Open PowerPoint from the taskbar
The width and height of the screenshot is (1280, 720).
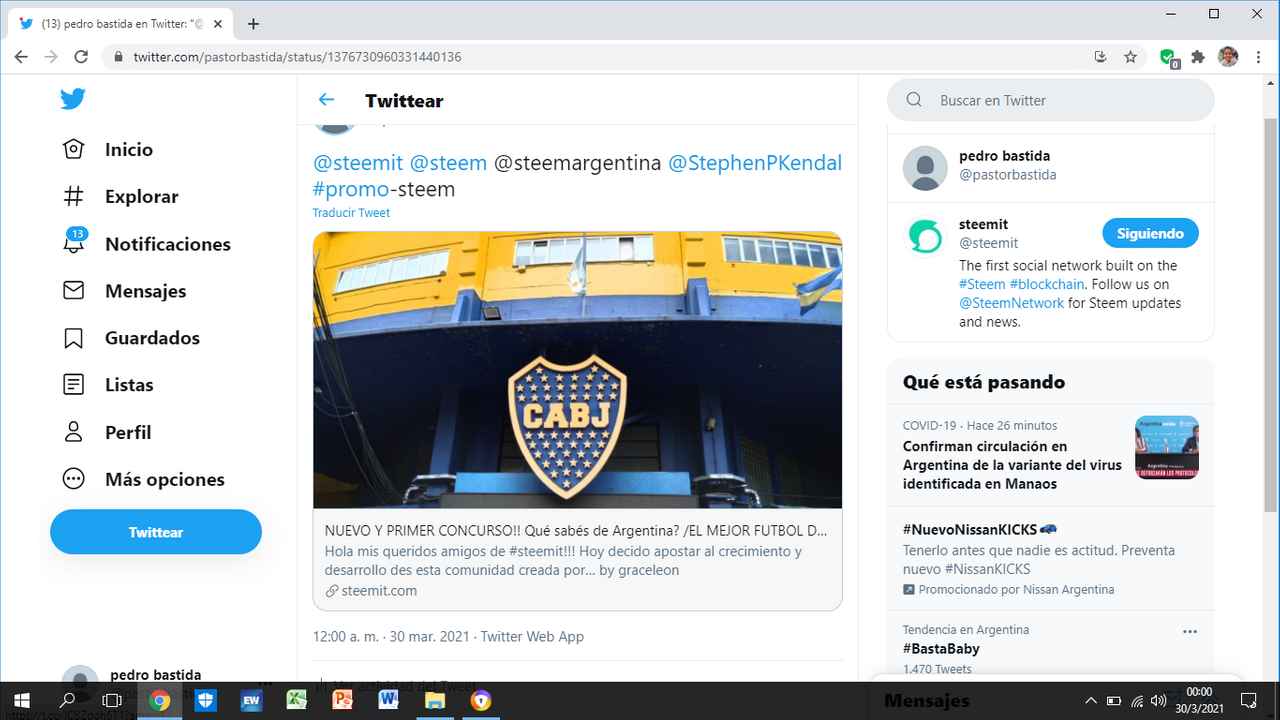tap(342, 701)
